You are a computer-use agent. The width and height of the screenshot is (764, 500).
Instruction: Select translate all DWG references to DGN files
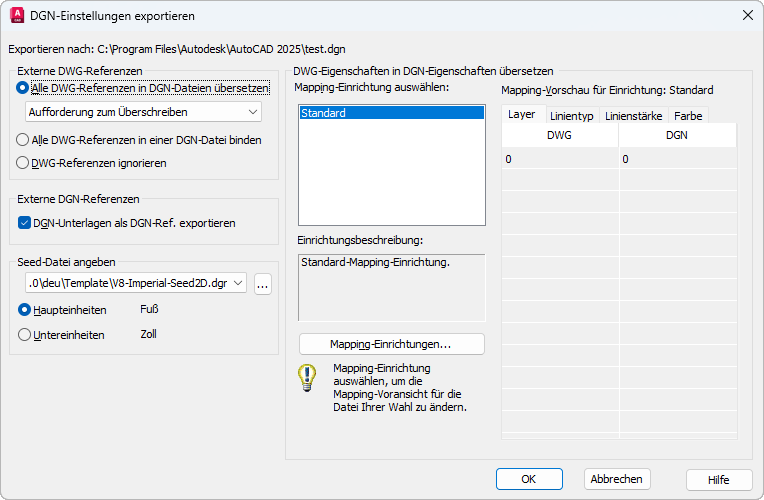pos(24,88)
